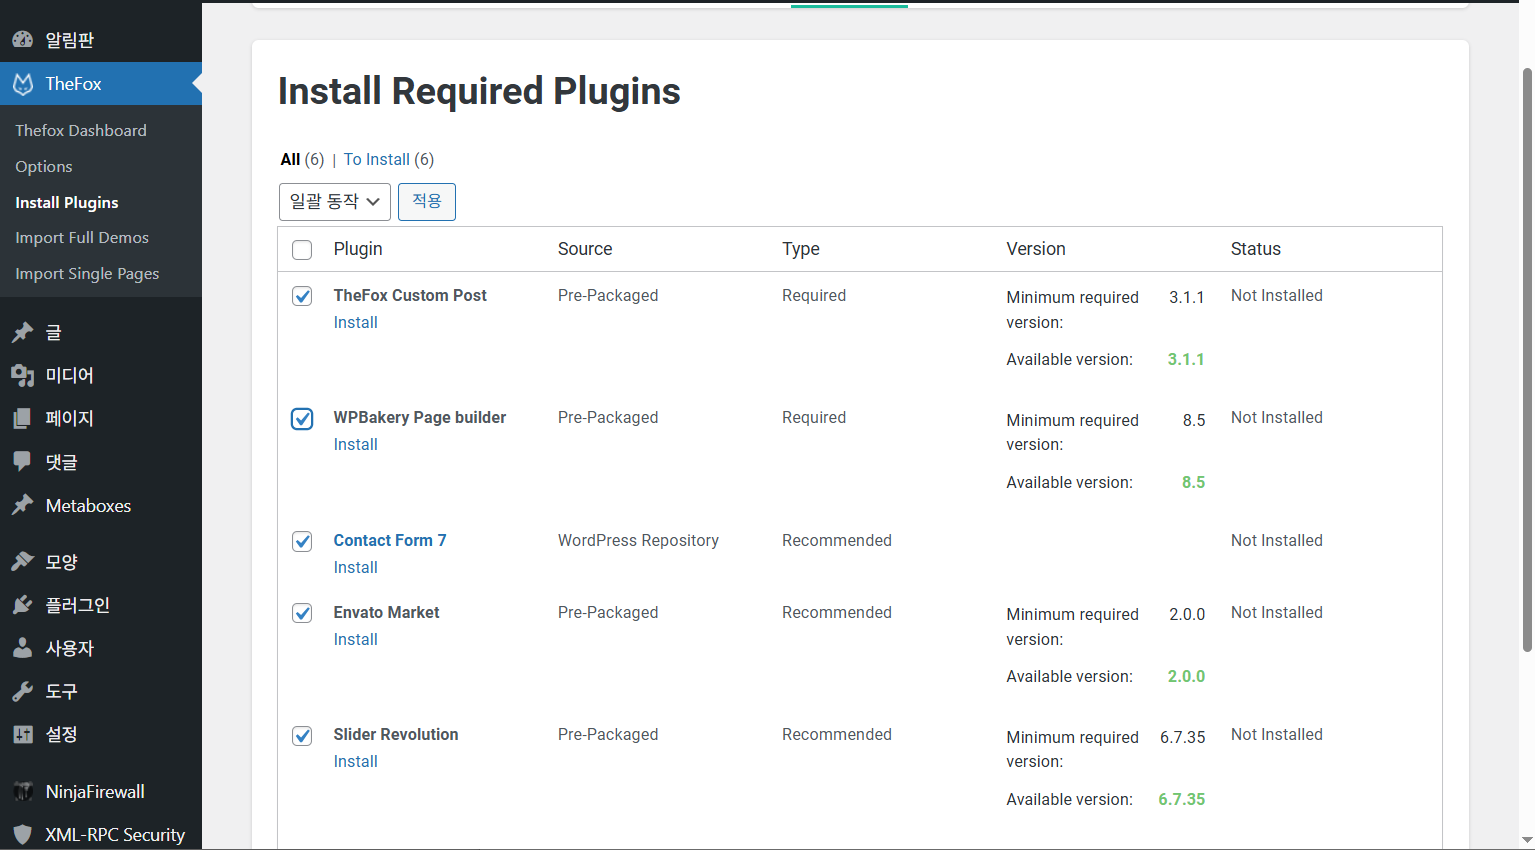Open the 사용자 users menu

pos(101,648)
